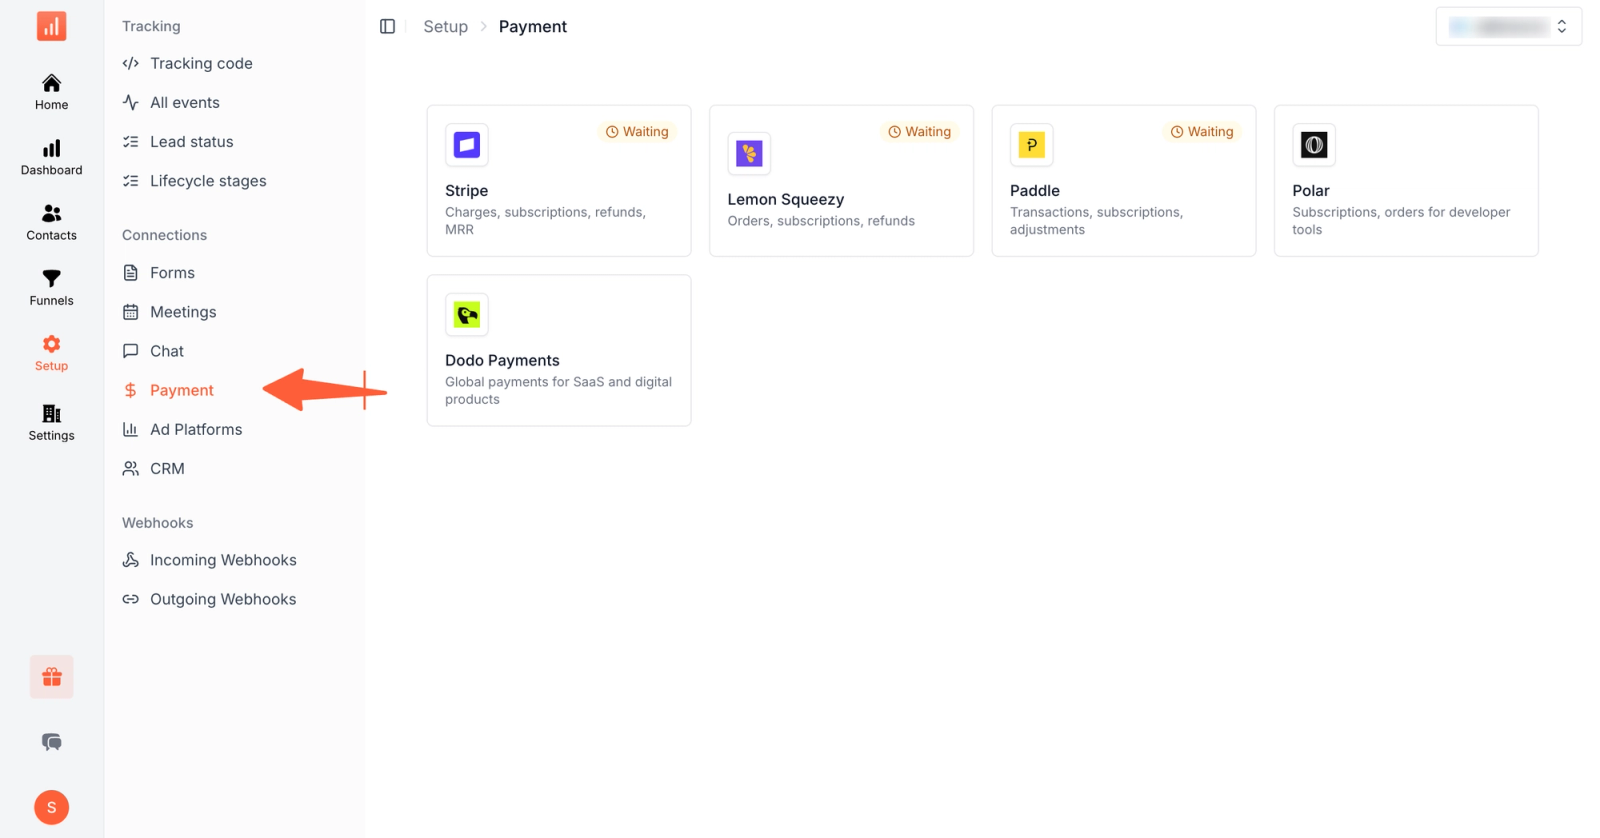Screen dimensions: 1600x838
Task: Open Chat under Connections
Action: pos(153,351)
